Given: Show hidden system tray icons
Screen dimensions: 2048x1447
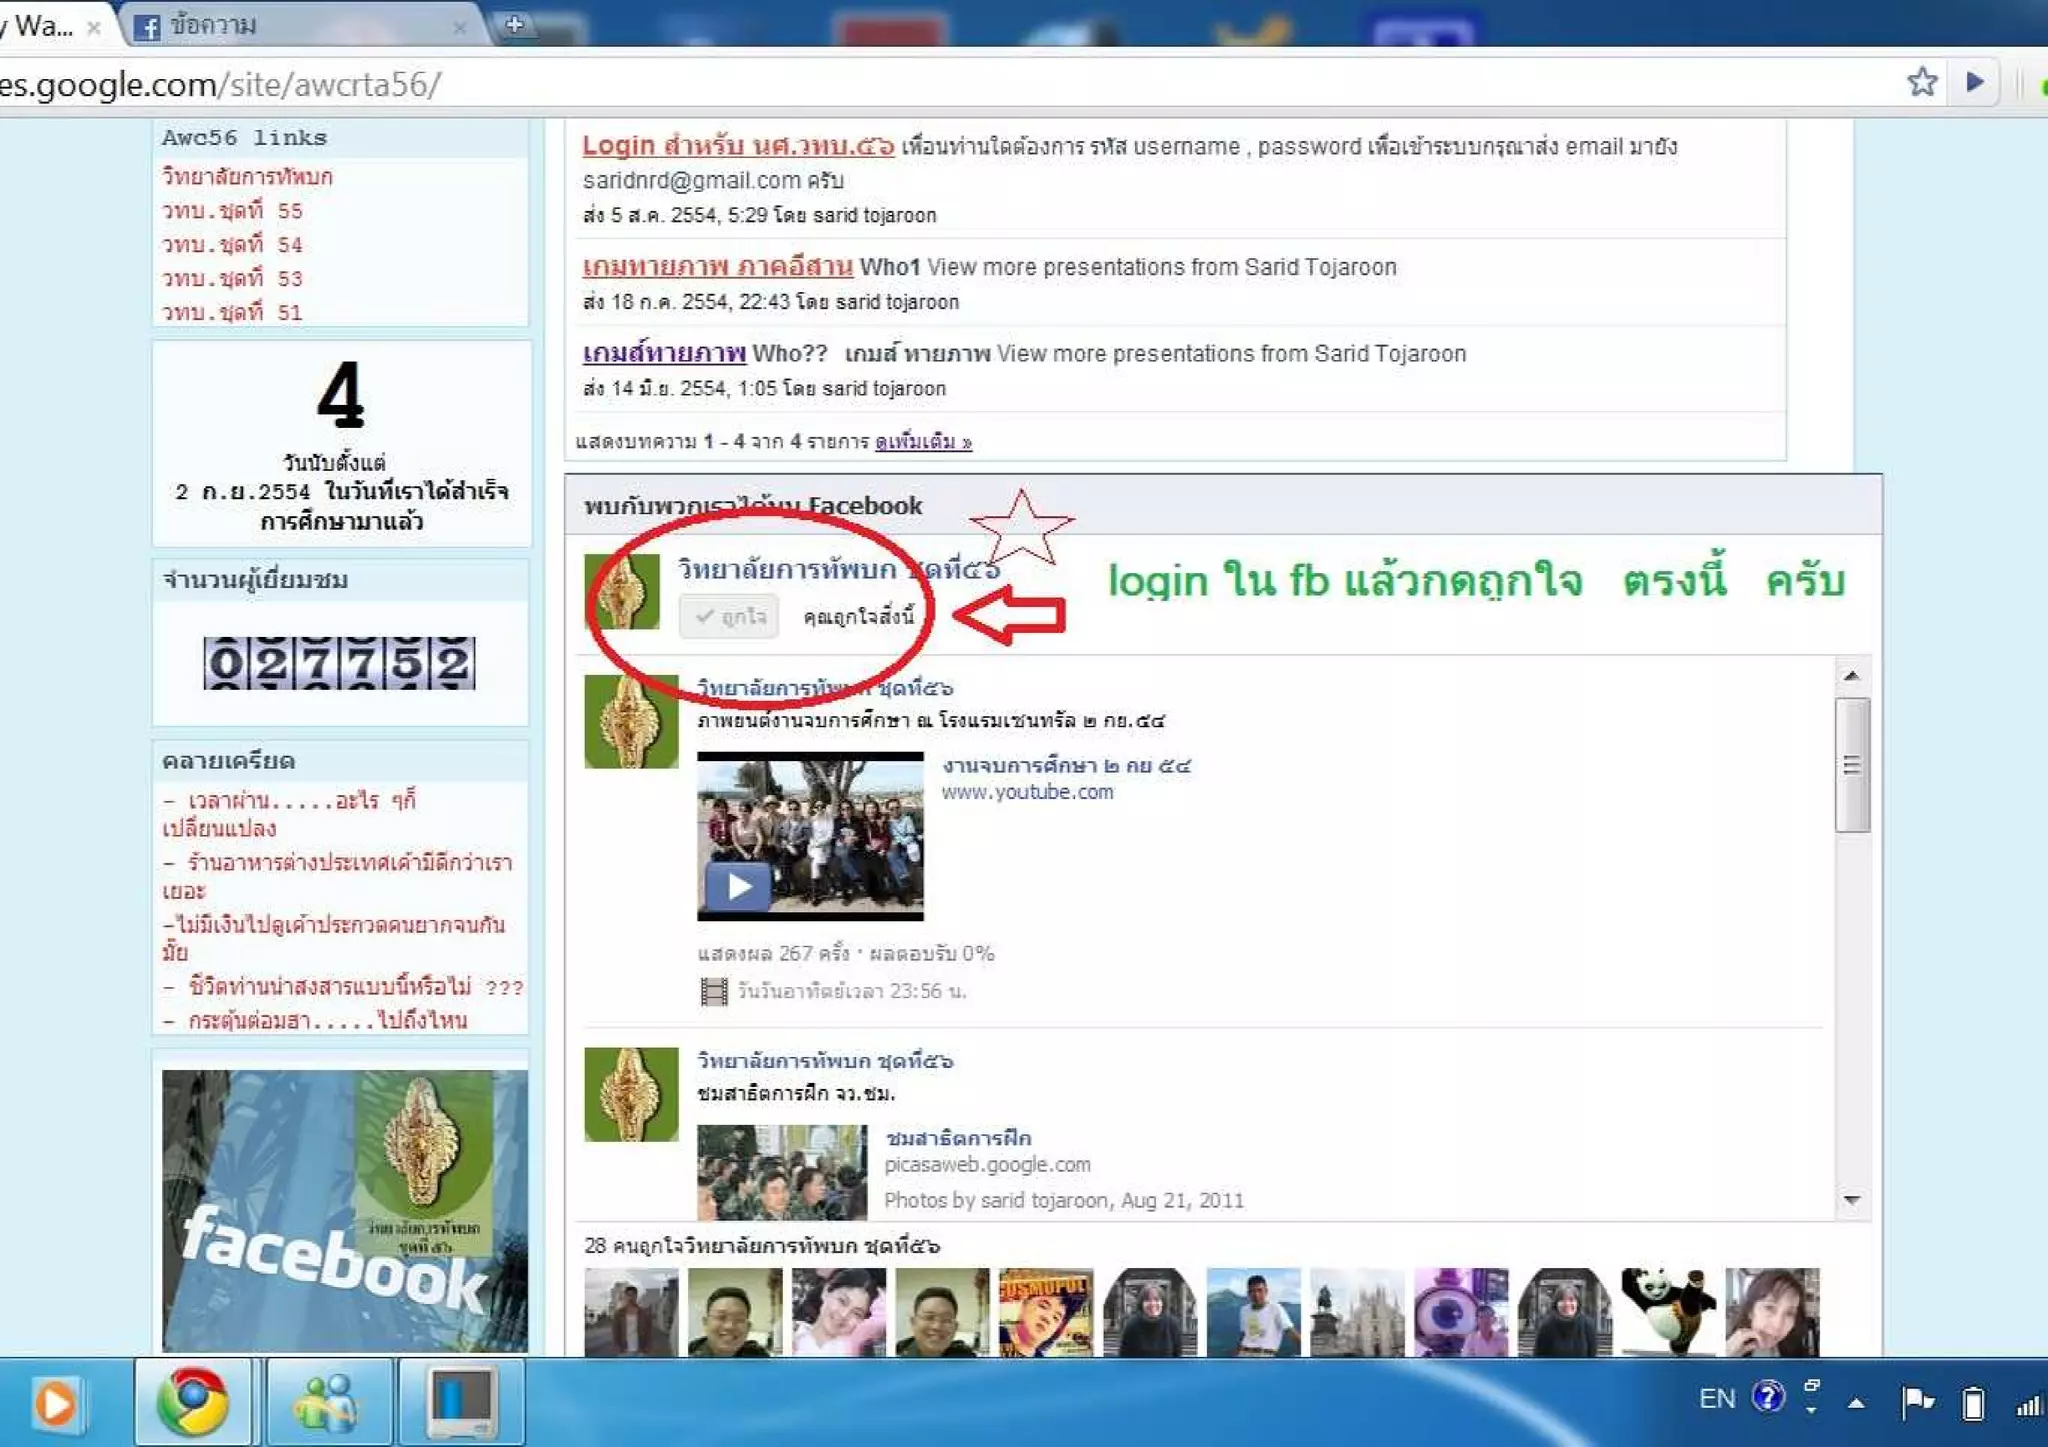Looking at the screenshot, I should coord(1856,1403).
